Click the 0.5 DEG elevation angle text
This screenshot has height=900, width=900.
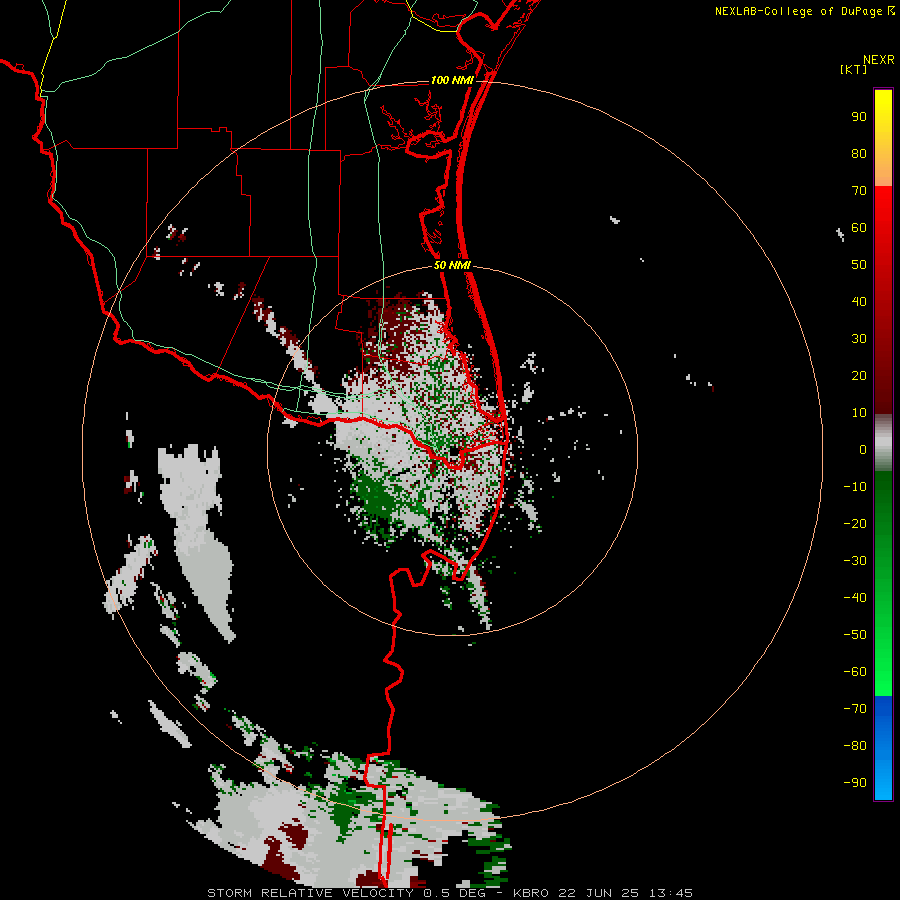click(454, 893)
